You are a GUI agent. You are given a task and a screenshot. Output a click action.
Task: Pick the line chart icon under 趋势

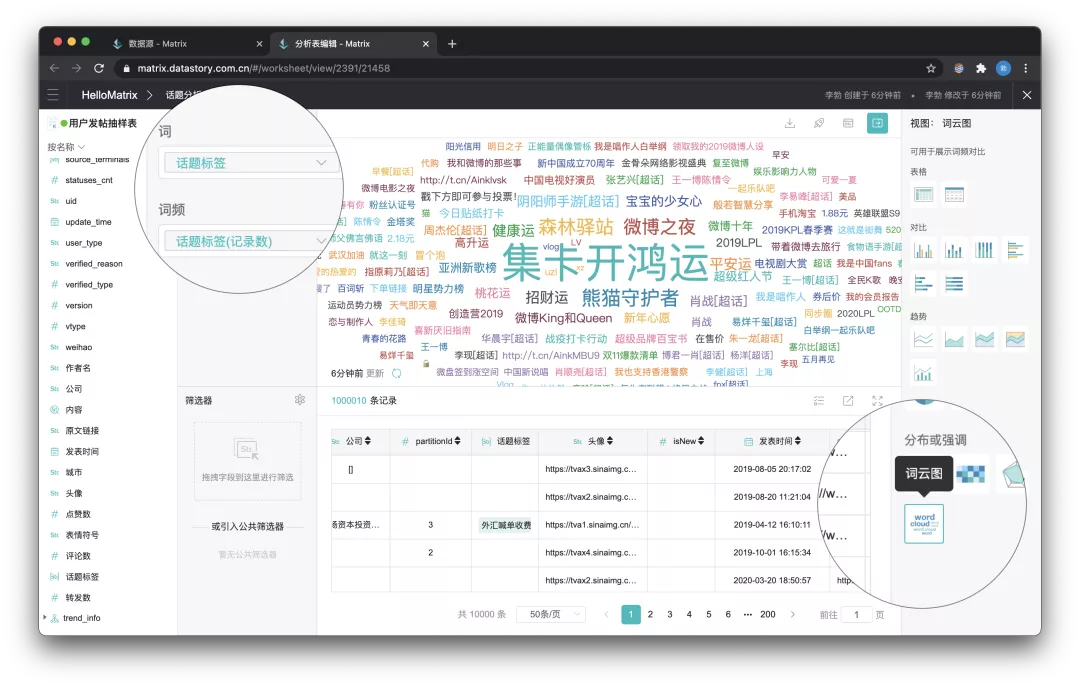(924, 339)
